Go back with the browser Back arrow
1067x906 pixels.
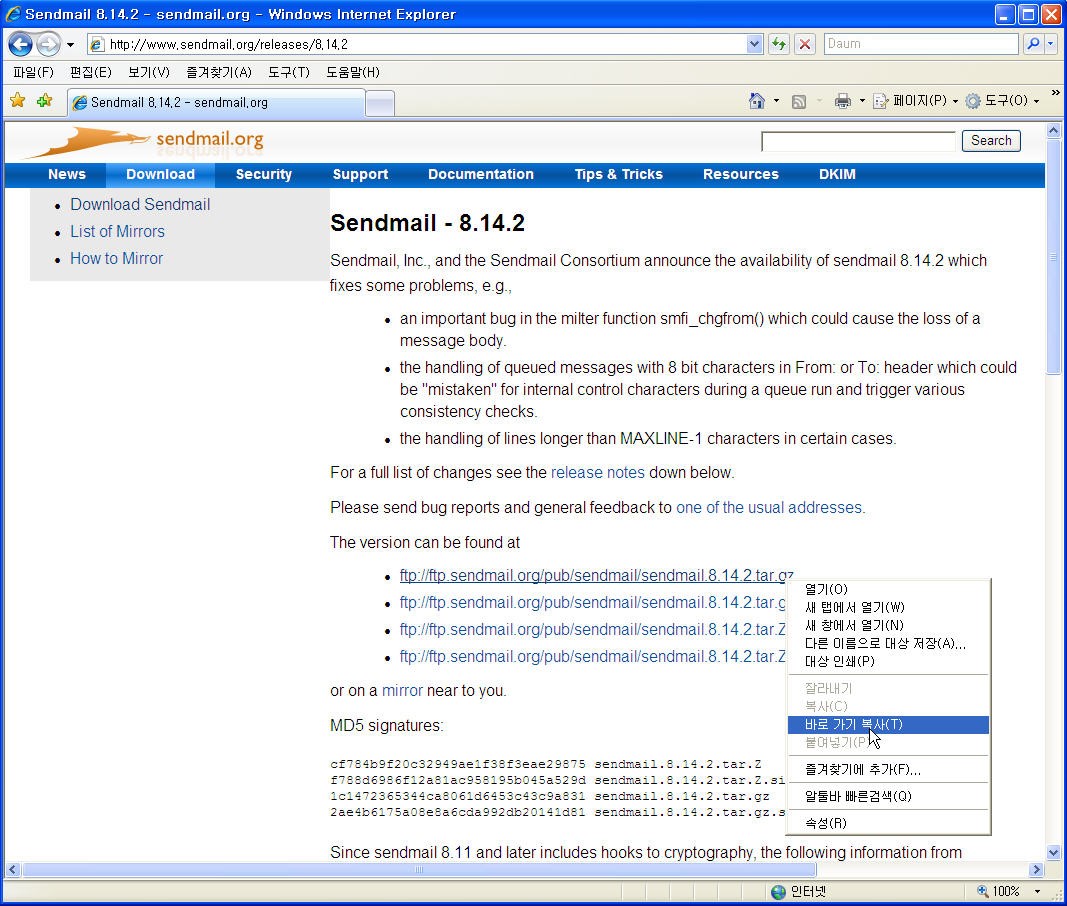[x=20, y=45]
